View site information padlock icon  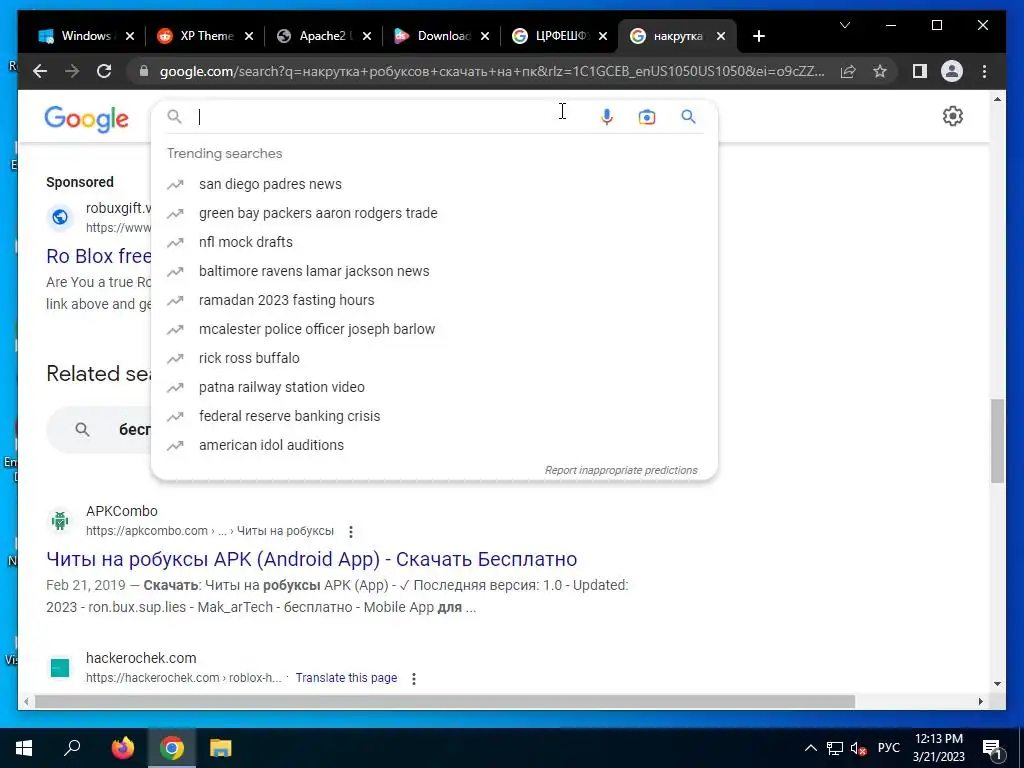(x=144, y=71)
